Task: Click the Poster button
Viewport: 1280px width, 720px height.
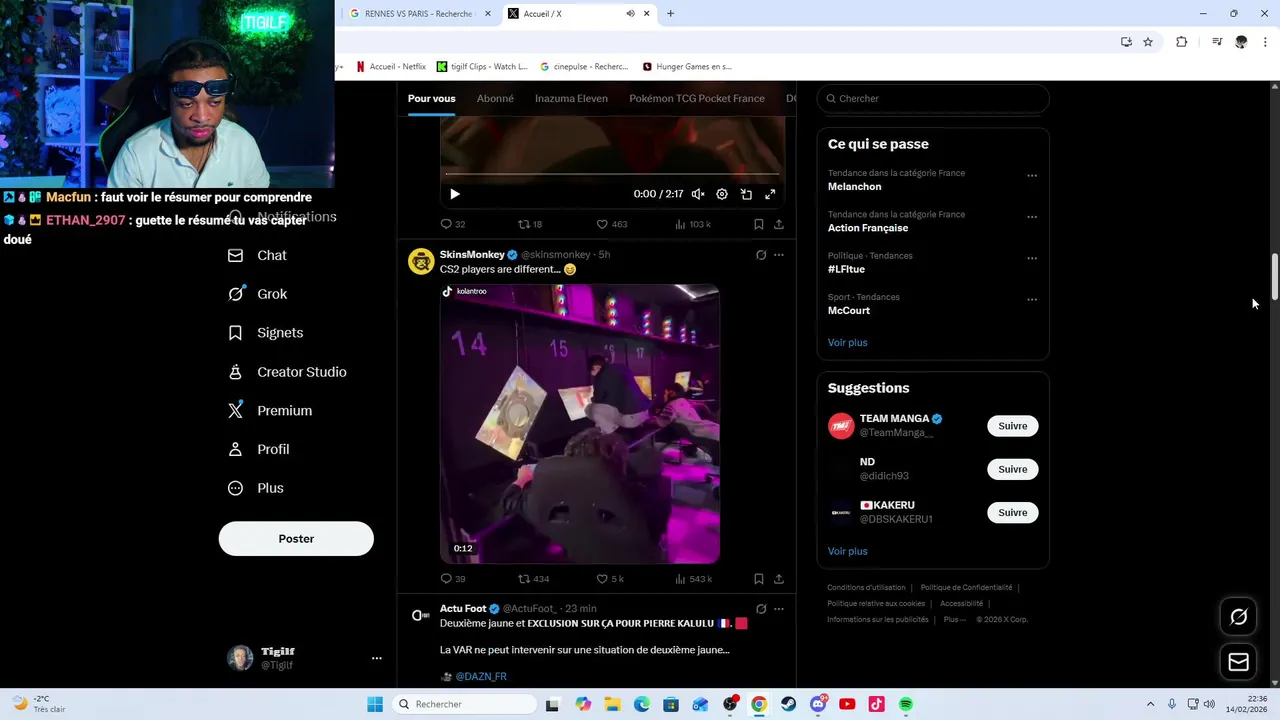Action: tap(296, 538)
